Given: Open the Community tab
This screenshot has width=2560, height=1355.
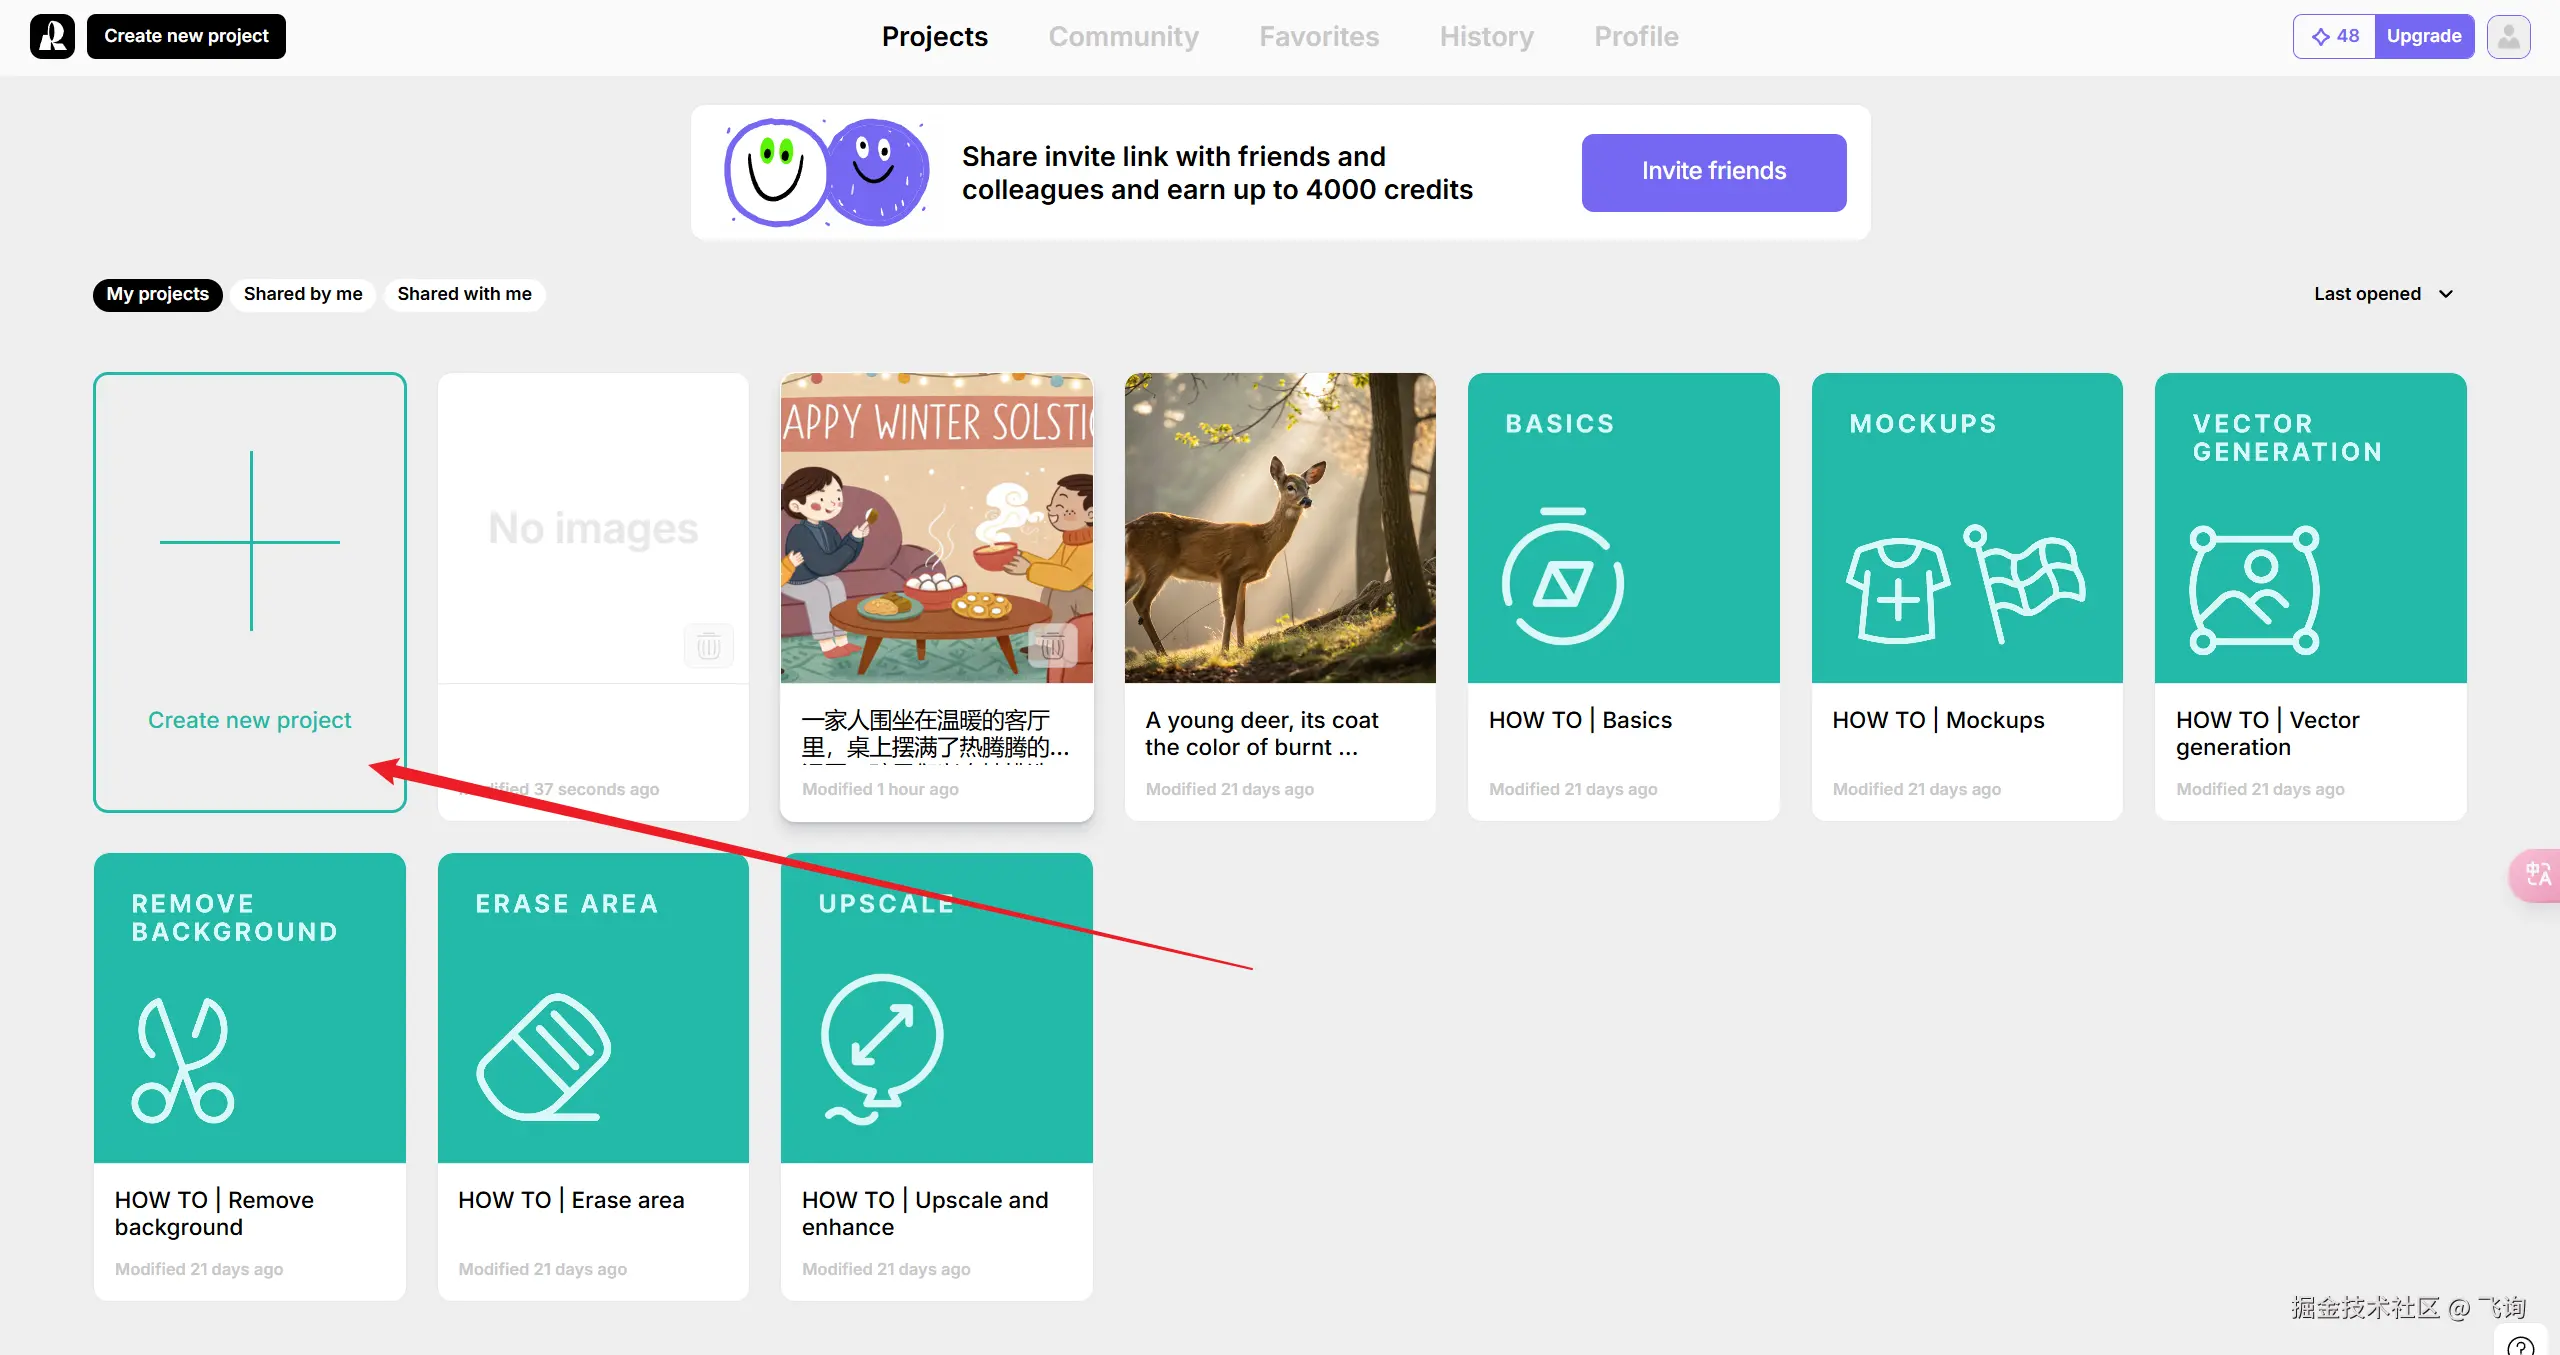Looking at the screenshot, I should pyautogui.click(x=1123, y=37).
